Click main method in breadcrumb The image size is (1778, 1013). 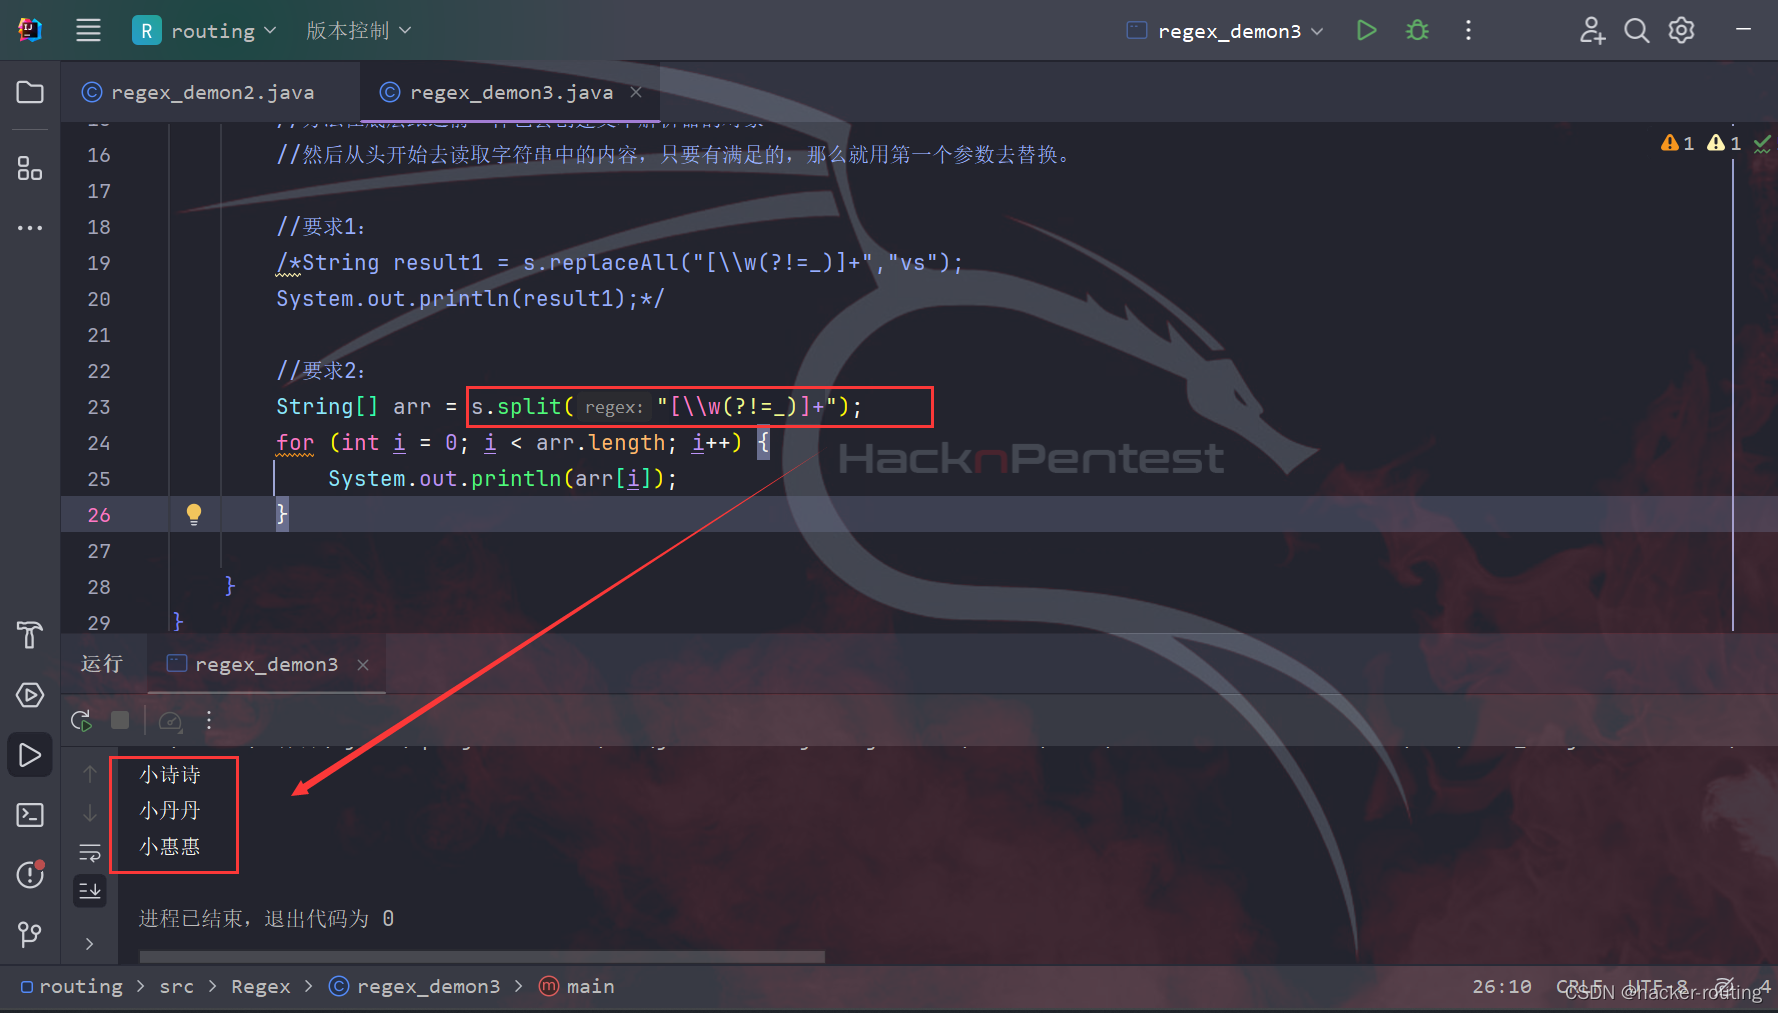[x=577, y=987]
